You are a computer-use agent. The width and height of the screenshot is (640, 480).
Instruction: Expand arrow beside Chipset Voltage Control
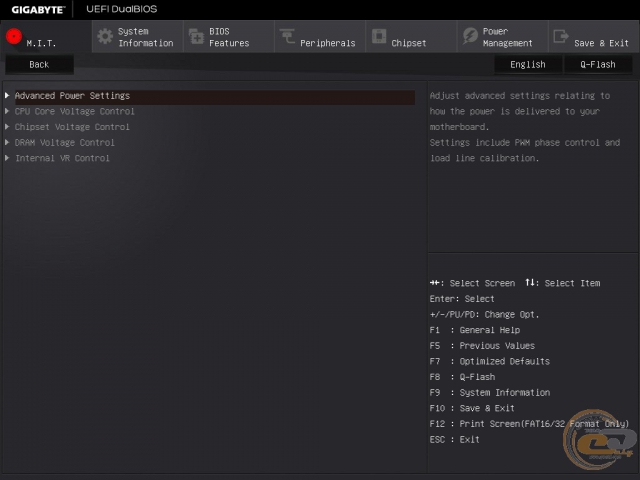click(x=7, y=127)
